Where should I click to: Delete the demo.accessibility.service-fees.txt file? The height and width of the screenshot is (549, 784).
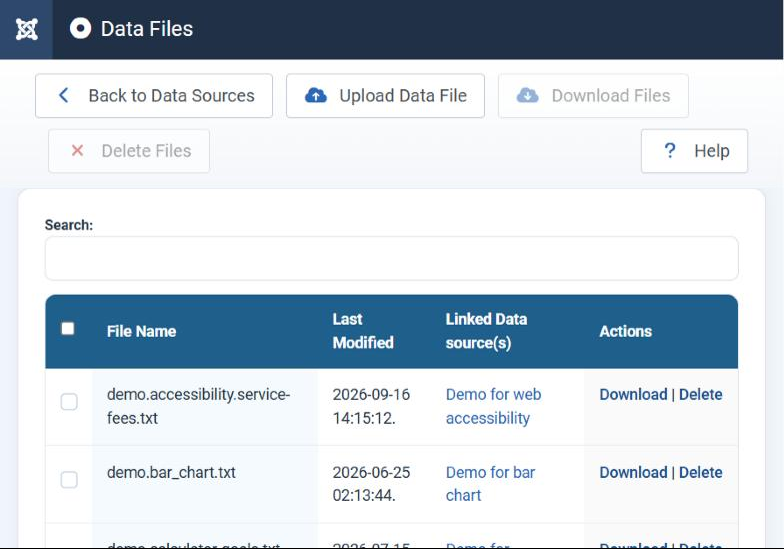[x=700, y=394]
